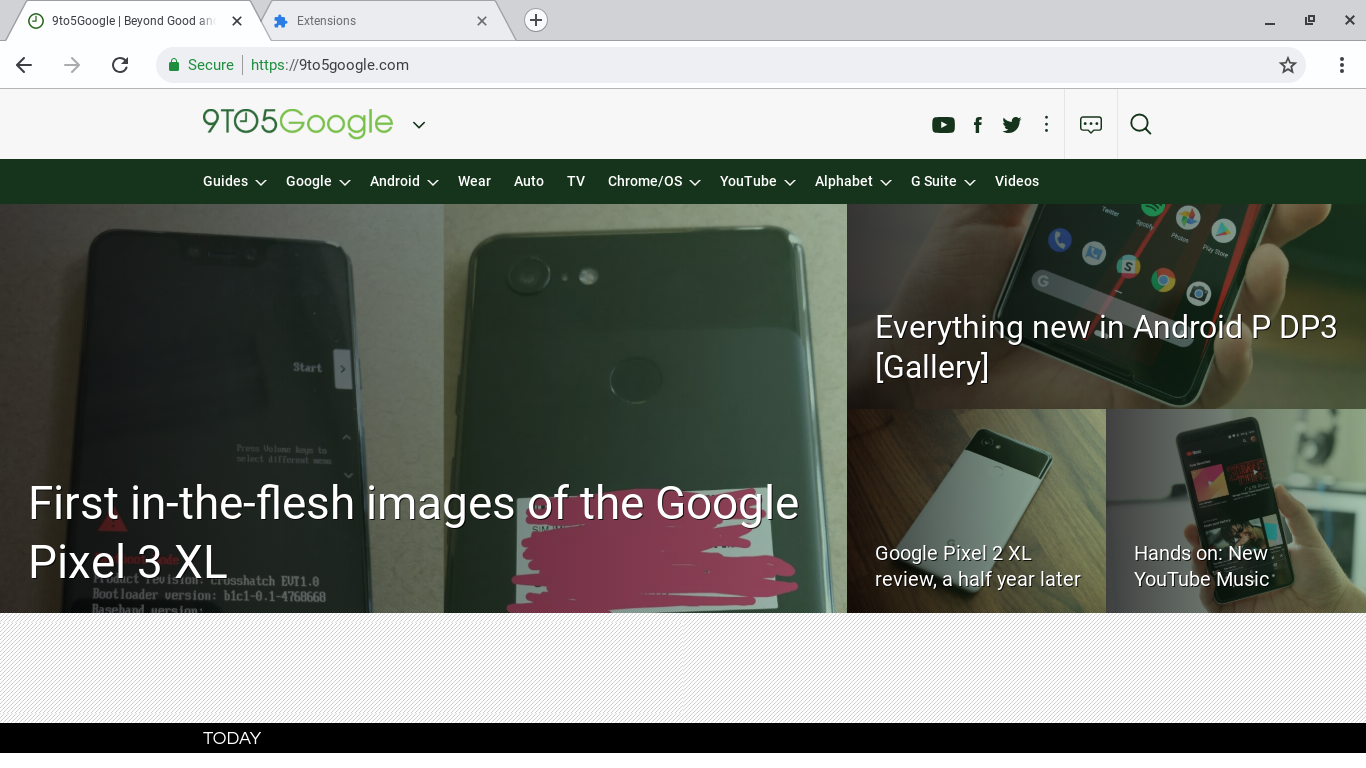The width and height of the screenshot is (1366, 768).
Task: Open the Pixel 3 XL in-the-flesh article
Action: pos(413,531)
